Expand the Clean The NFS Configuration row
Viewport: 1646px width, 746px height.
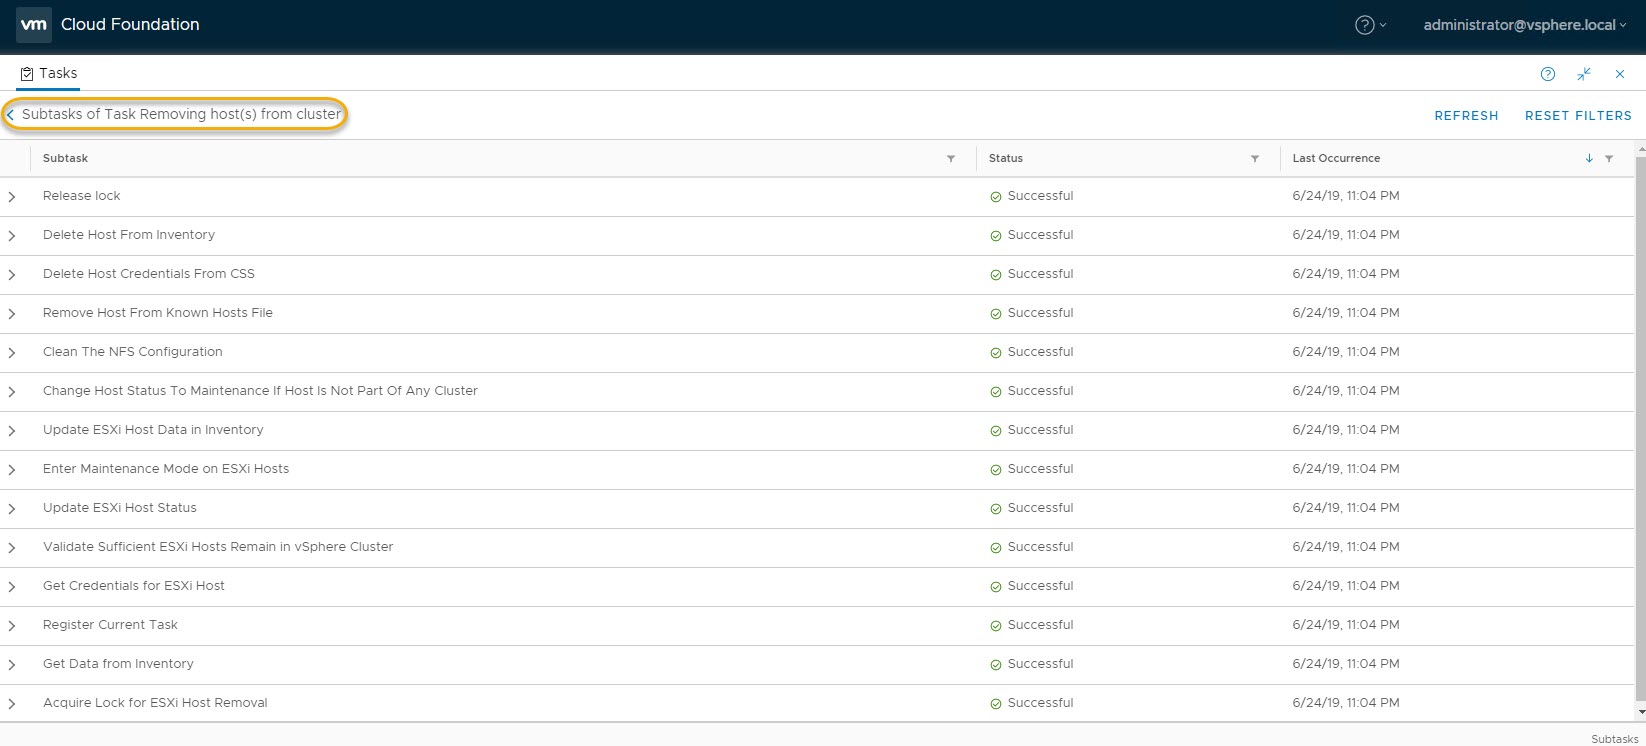click(x=12, y=353)
